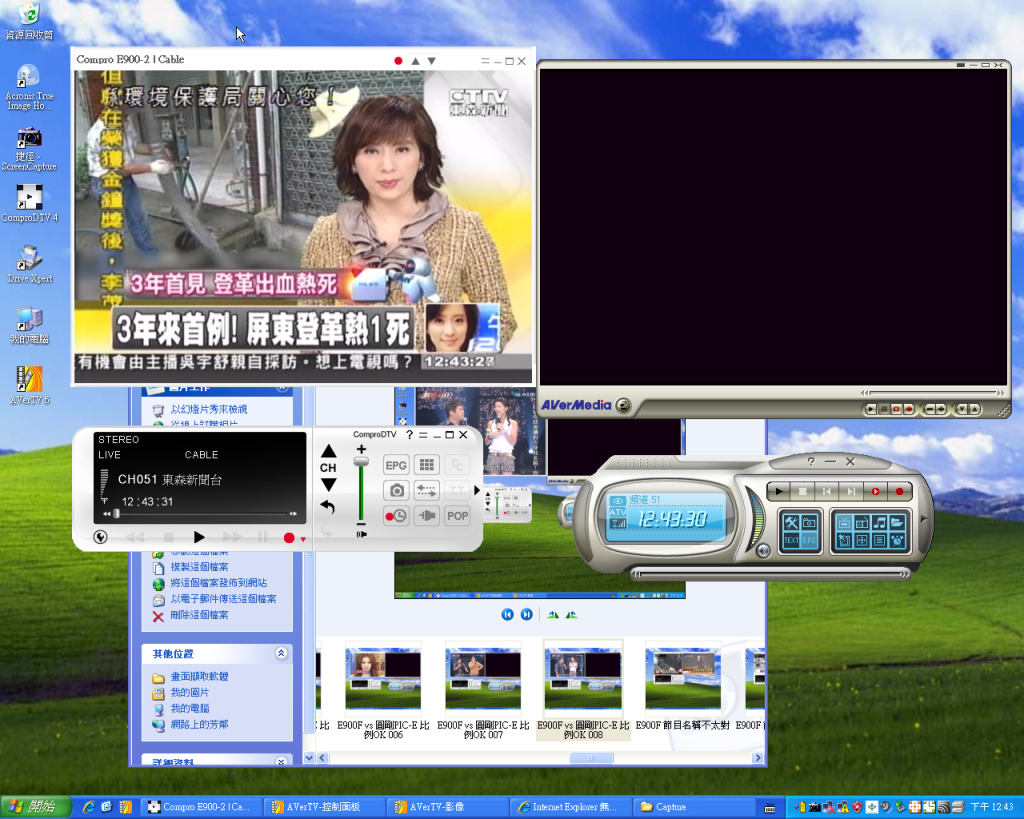Click the AVerTV multi-channel preview icon
The height and width of the screenshot is (819, 1024).
coord(862,540)
